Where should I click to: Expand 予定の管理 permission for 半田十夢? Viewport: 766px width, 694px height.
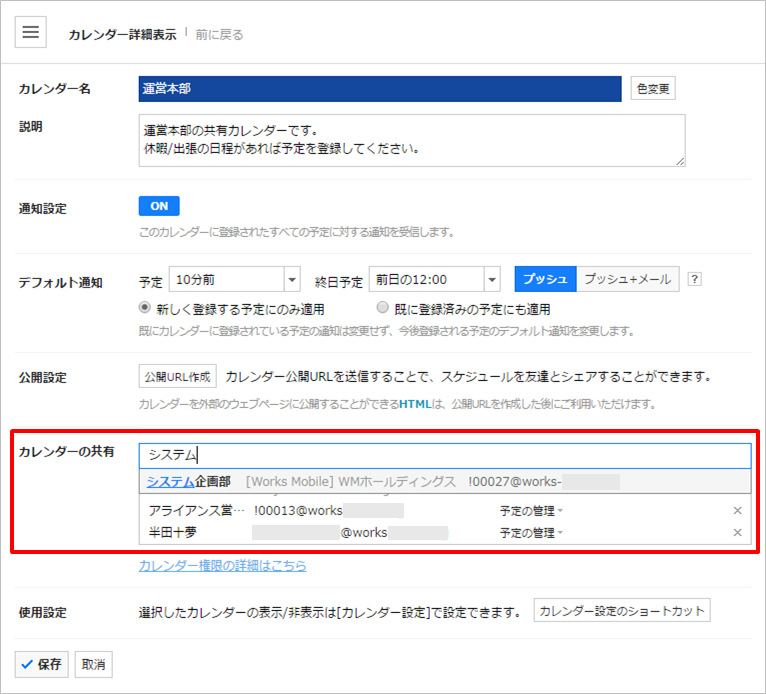[531, 533]
